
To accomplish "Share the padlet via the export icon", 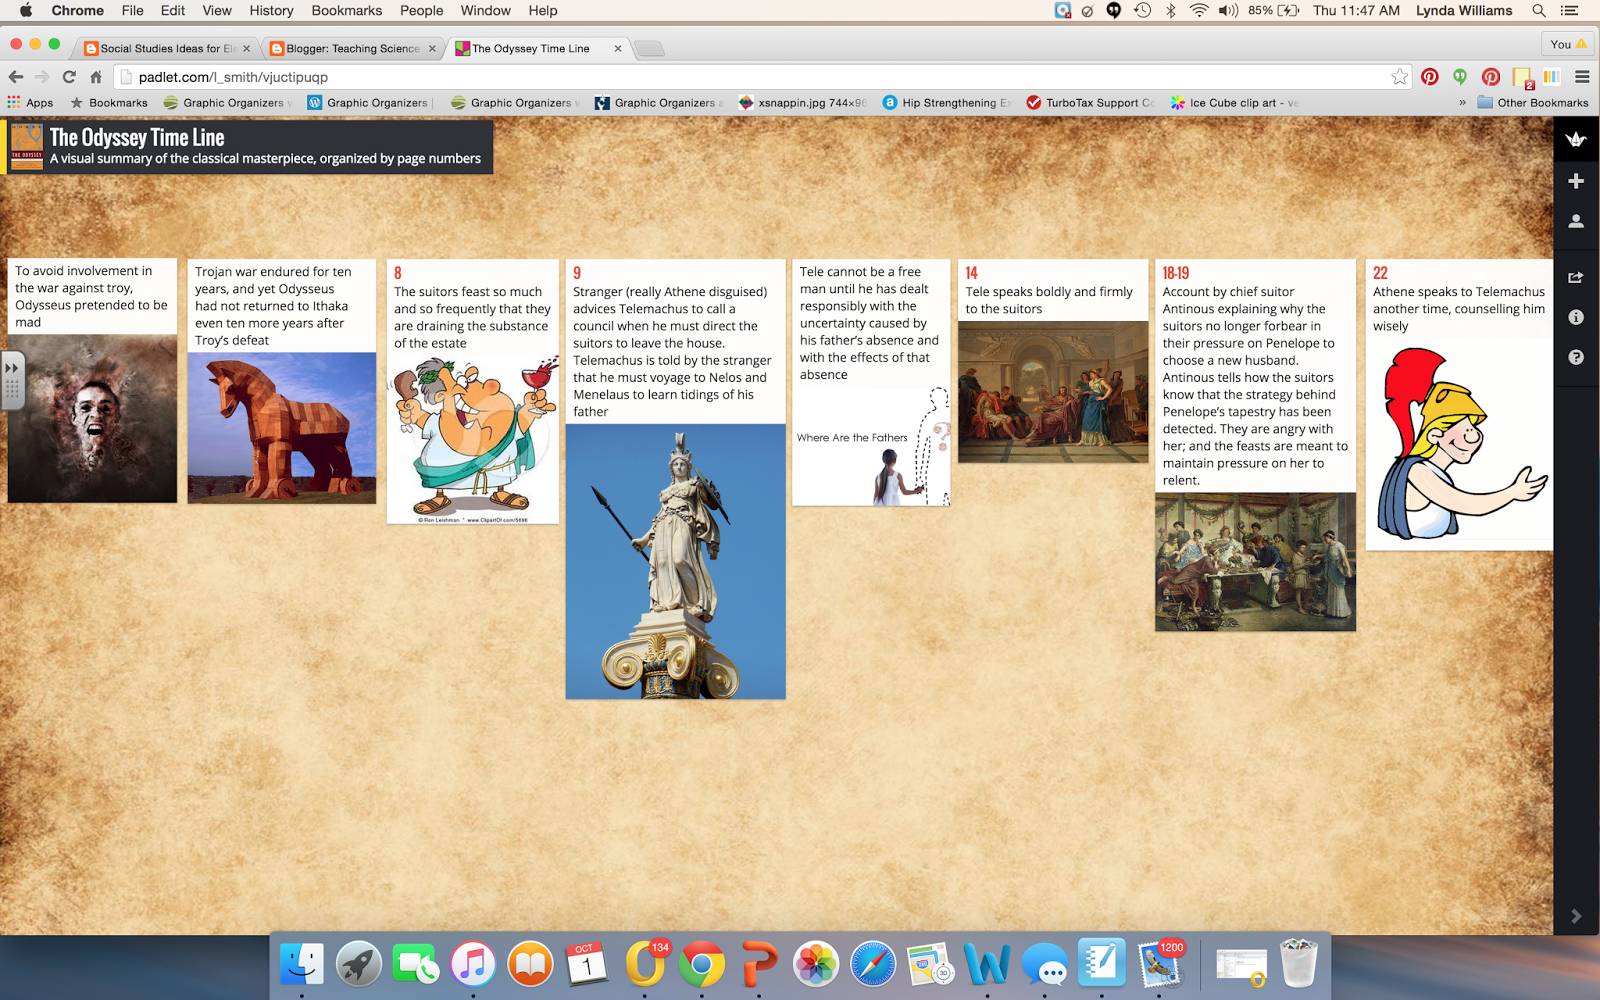I will [1575, 277].
